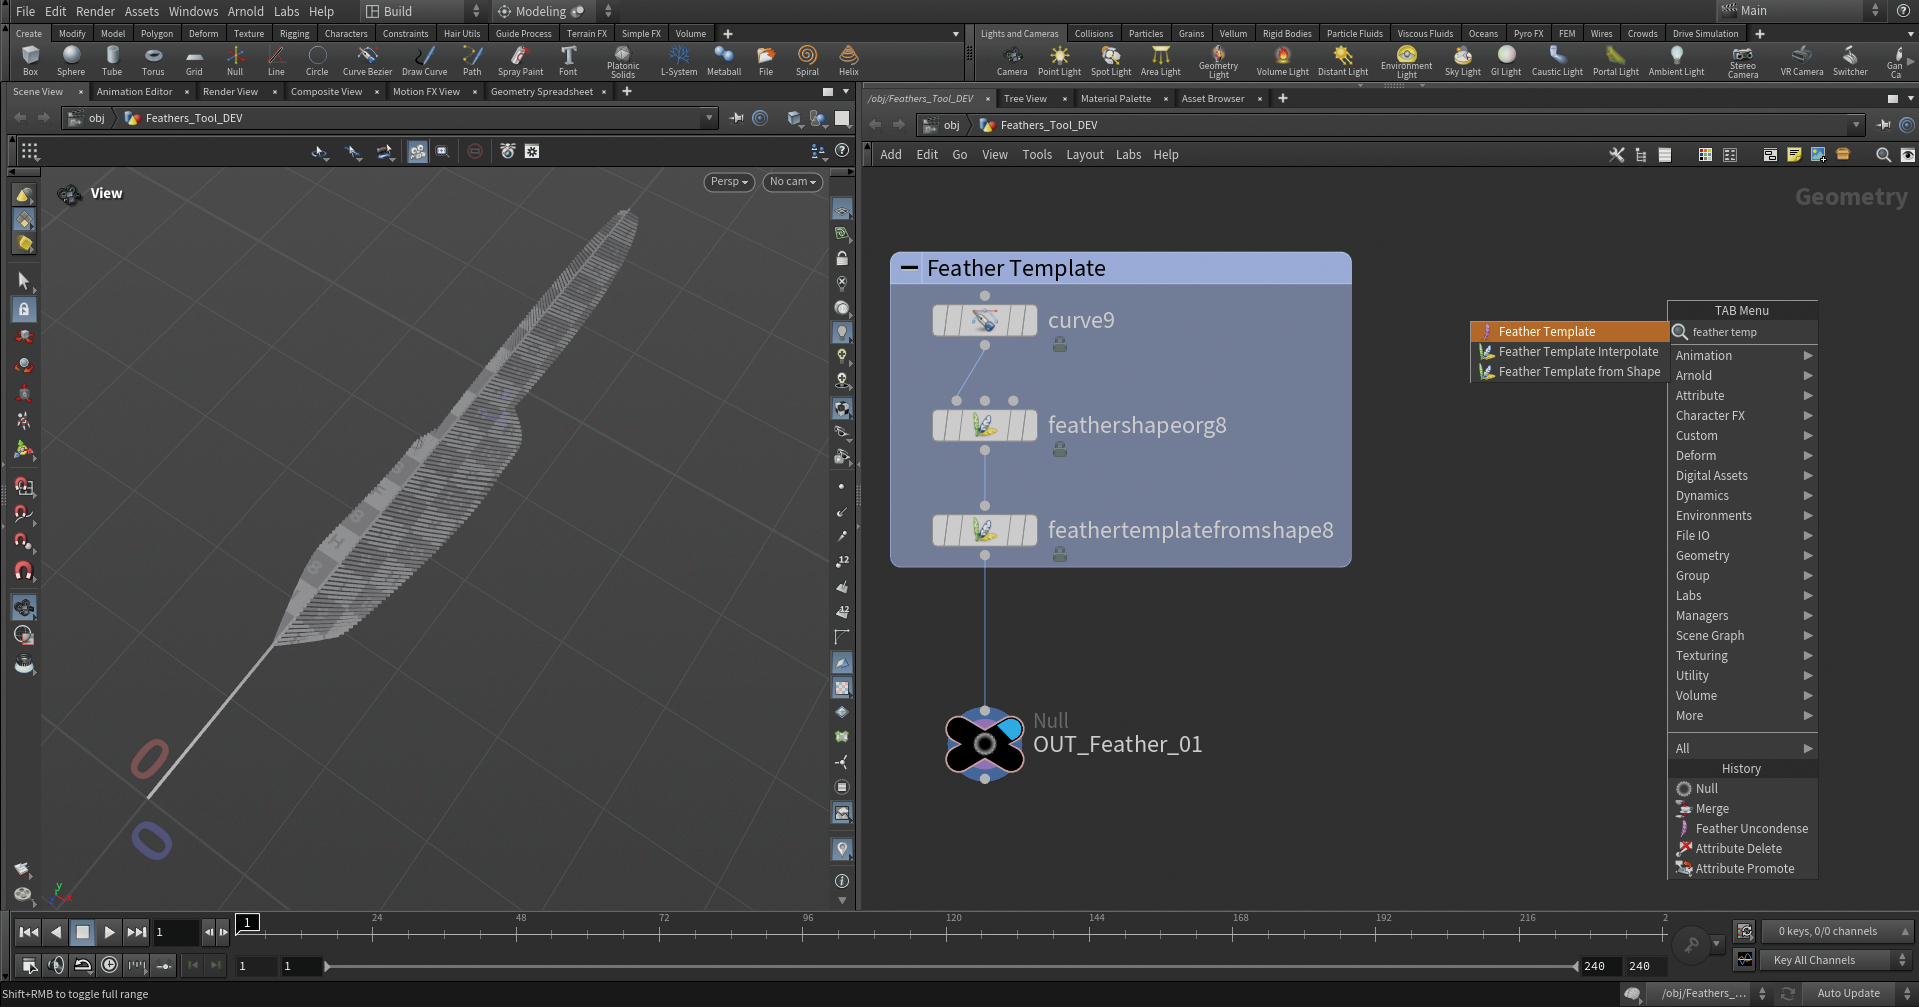Screen dimensions: 1919x1007
Task: Click the VR Camera shelf tool
Action: tap(1802, 60)
